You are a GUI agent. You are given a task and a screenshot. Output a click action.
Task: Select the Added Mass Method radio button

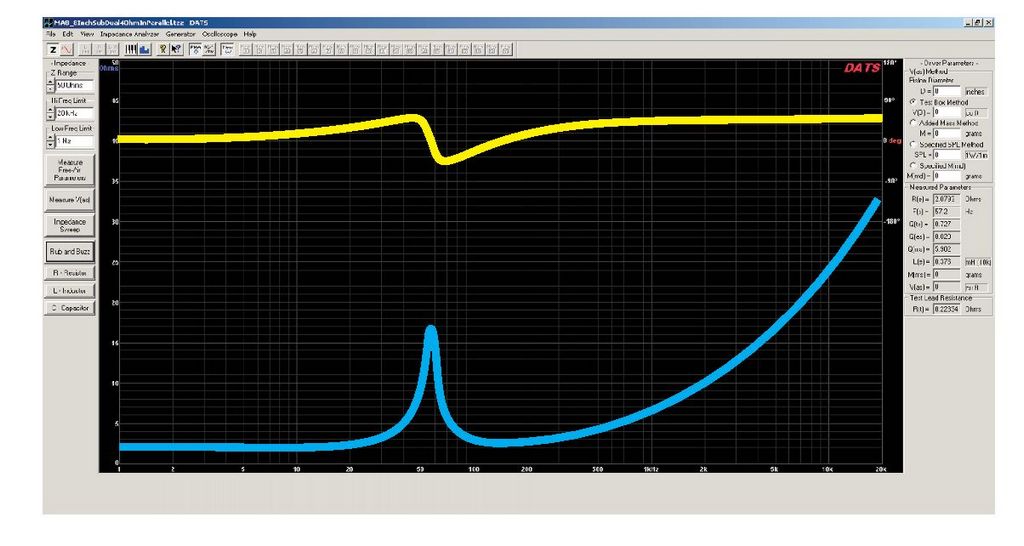pos(912,123)
